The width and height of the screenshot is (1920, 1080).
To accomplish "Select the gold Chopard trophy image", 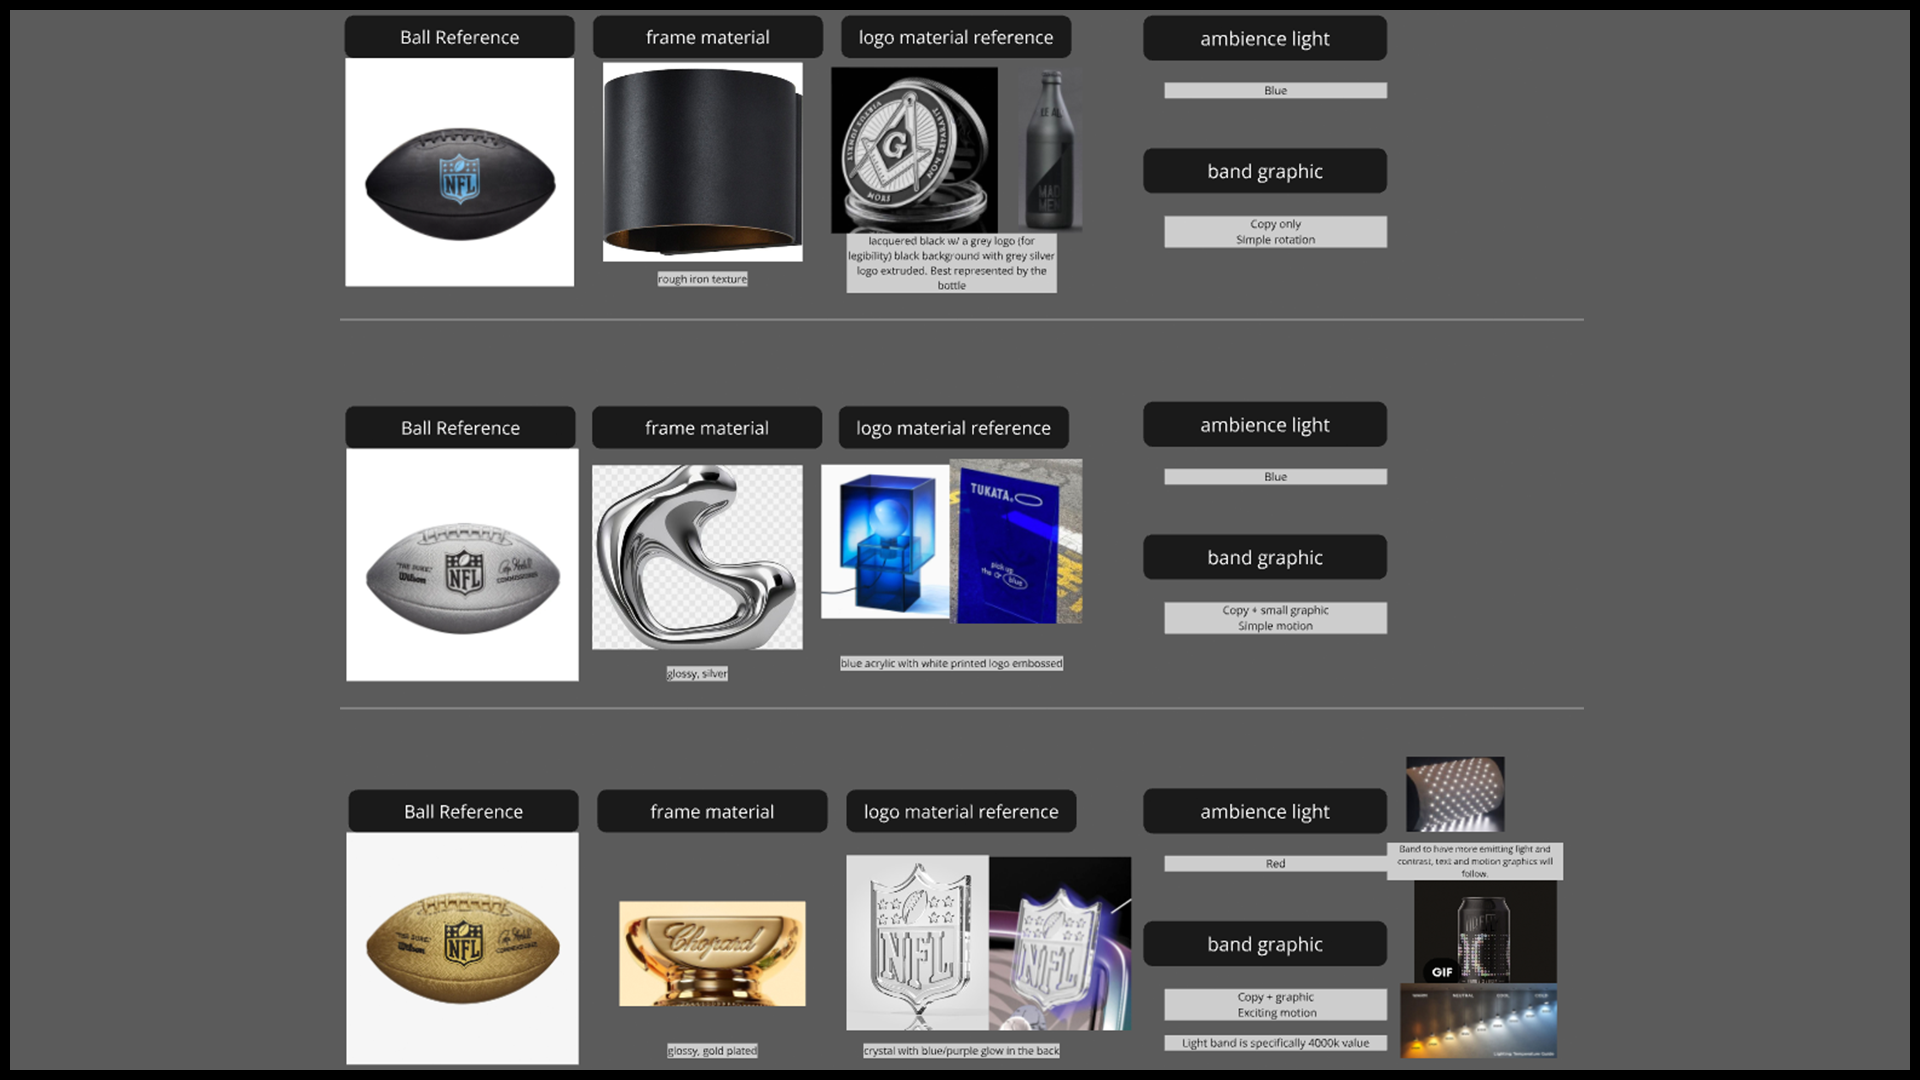I will tap(712, 953).
